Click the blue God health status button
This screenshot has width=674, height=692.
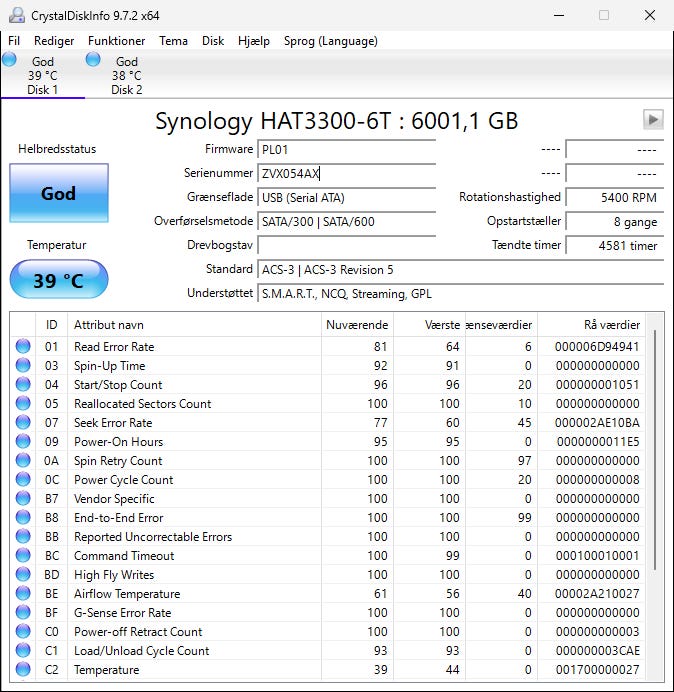(x=58, y=194)
